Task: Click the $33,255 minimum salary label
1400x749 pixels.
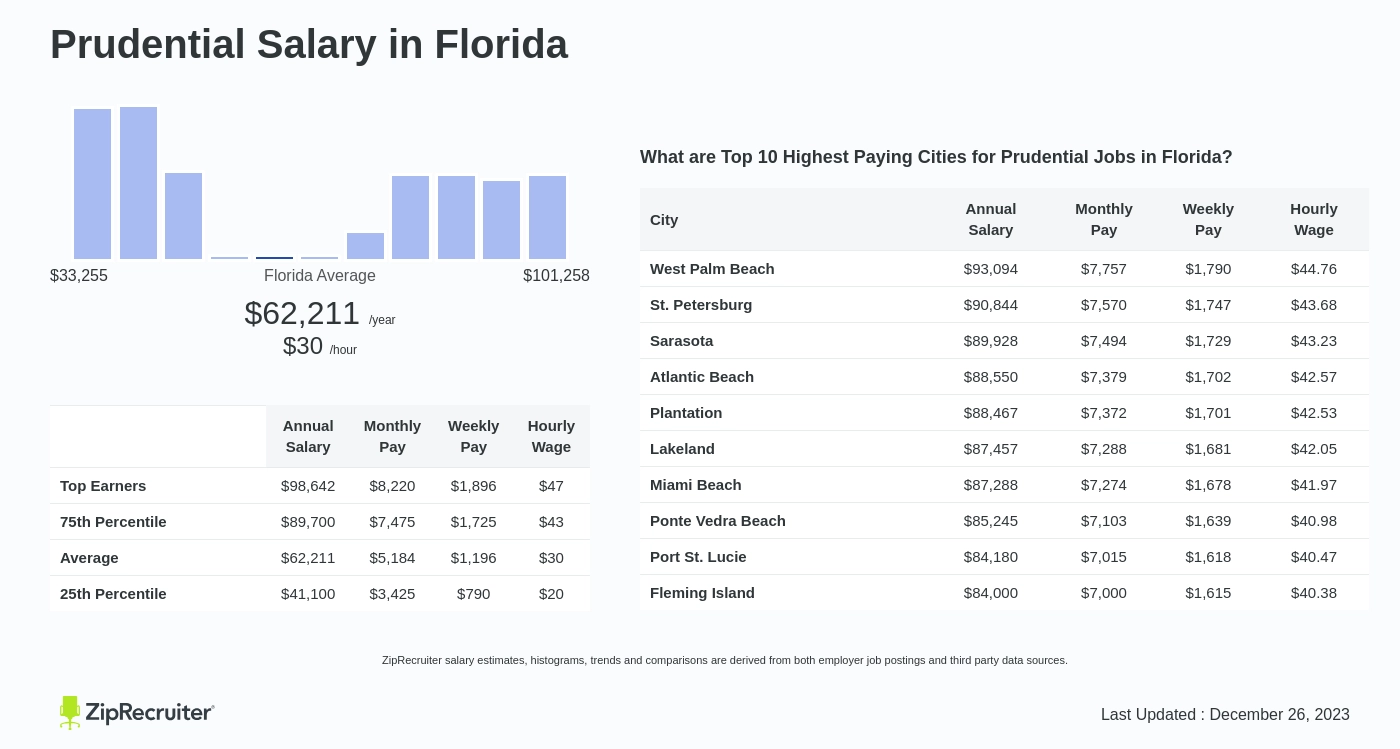Action: coord(79,276)
